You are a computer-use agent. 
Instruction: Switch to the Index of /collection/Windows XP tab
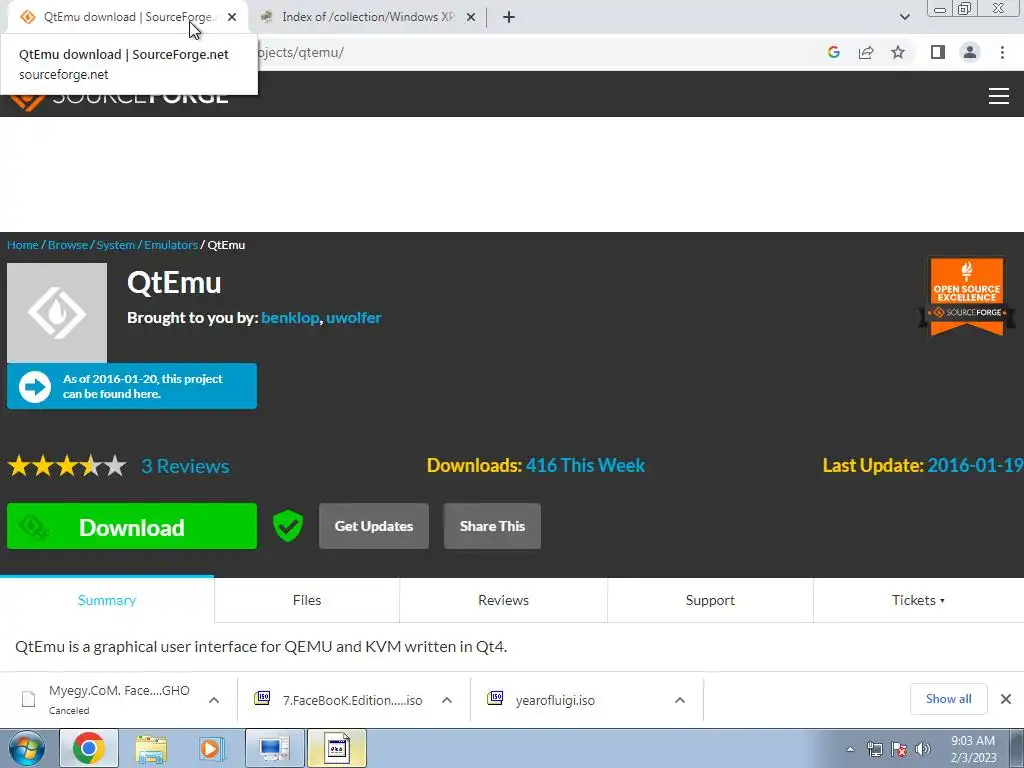(x=368, y=17)
